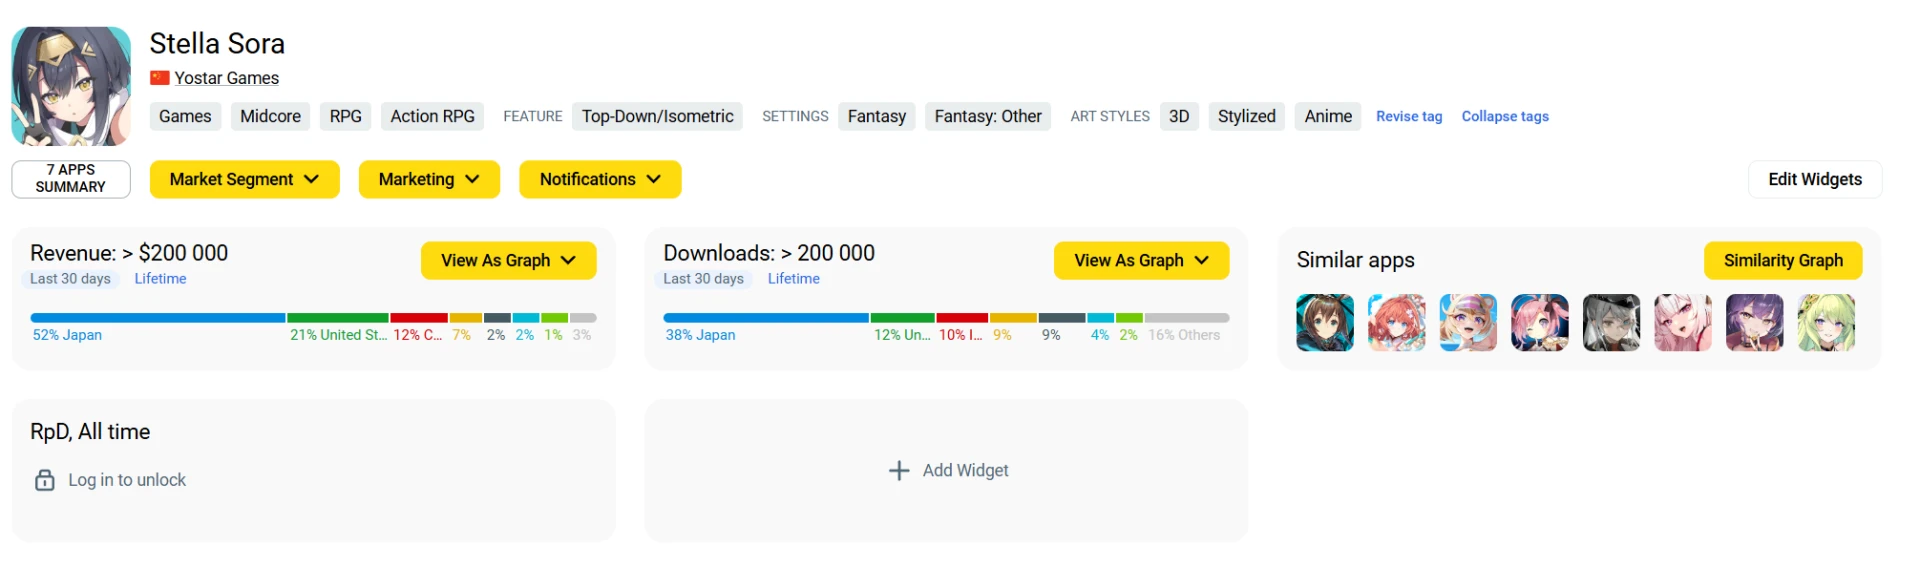This screenshot has width=1920, height=567.
Task: Select the Action RPG tag
Action: click(x=432, y=117)
